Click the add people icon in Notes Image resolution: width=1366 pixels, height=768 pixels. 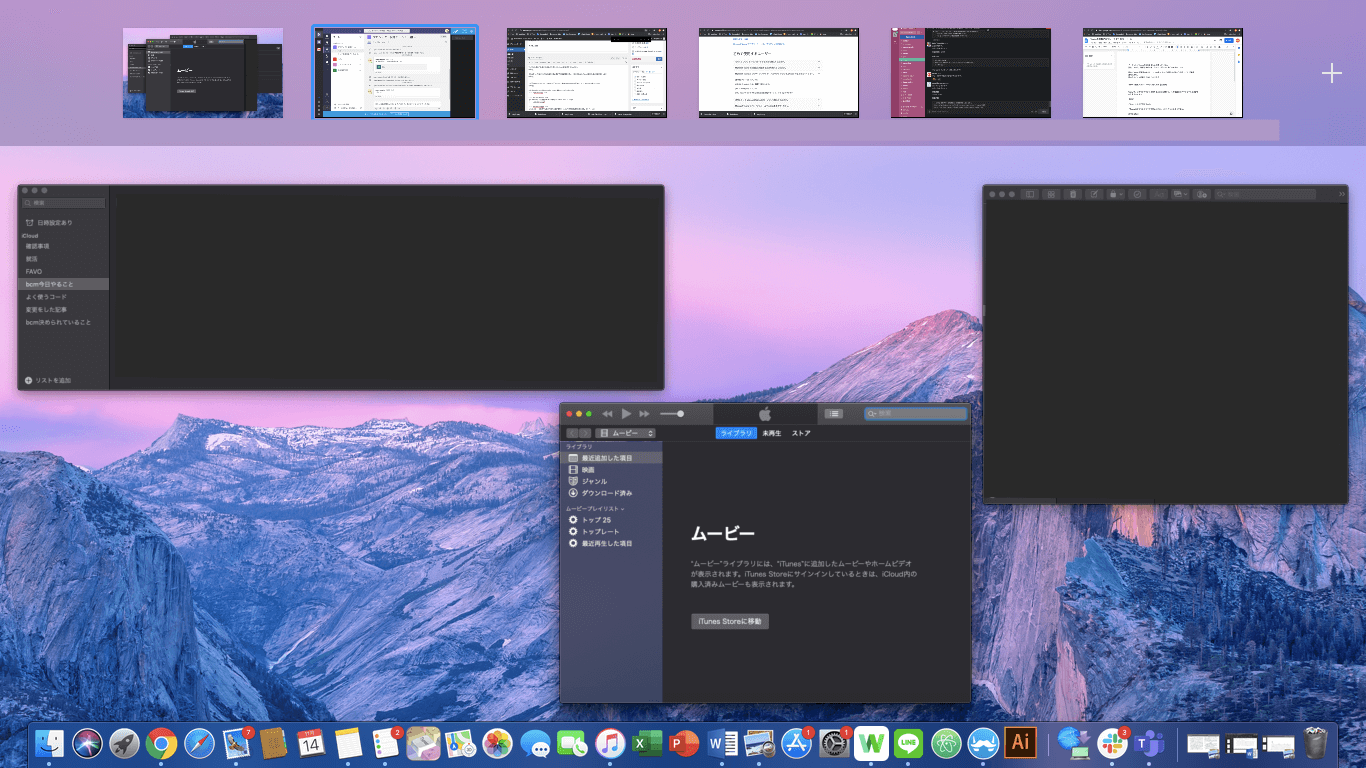coord(1201,194)
